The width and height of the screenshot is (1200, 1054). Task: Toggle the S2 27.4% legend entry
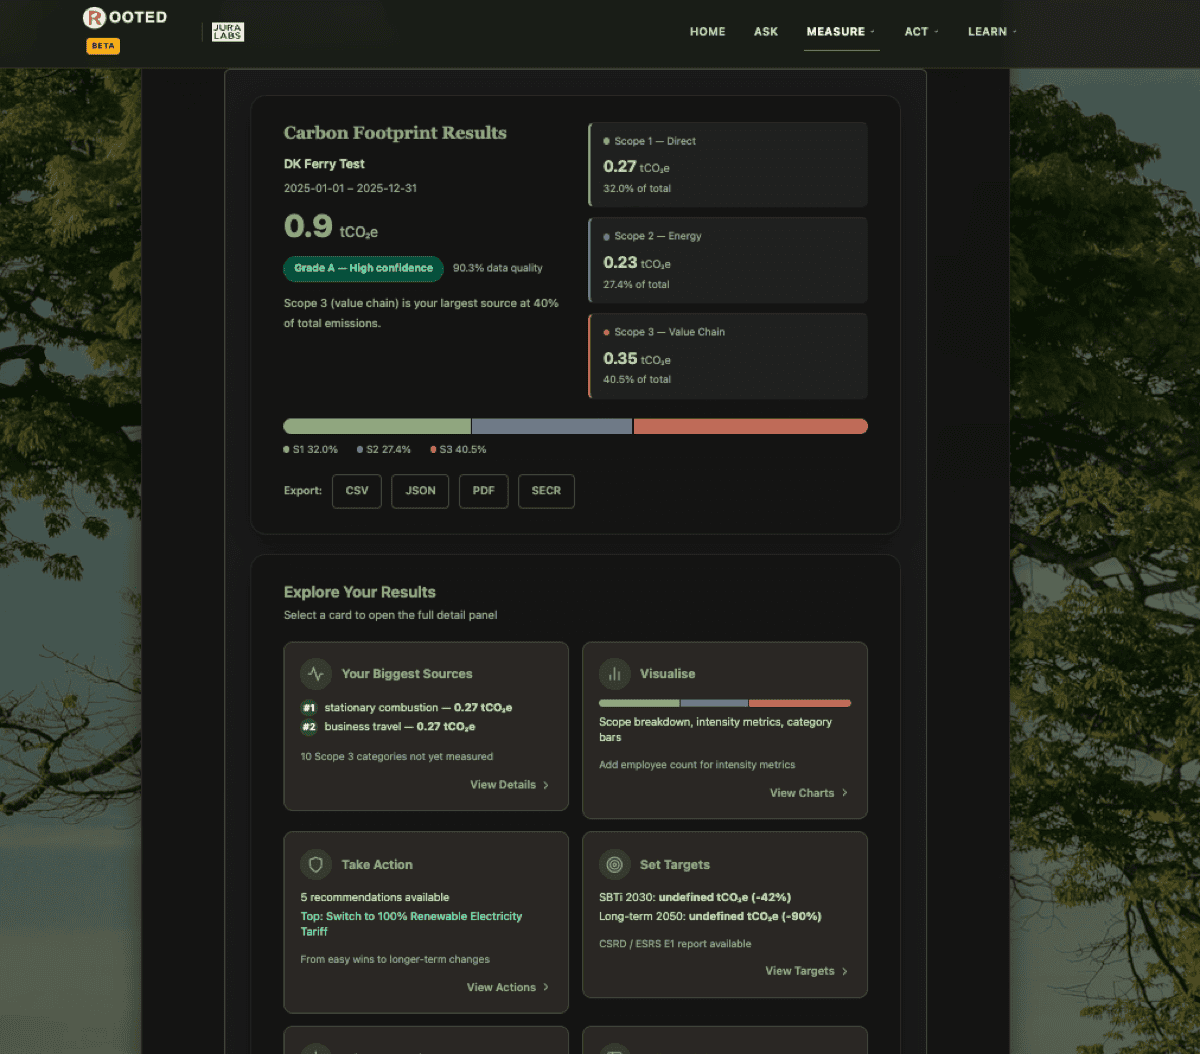[383, 449]
